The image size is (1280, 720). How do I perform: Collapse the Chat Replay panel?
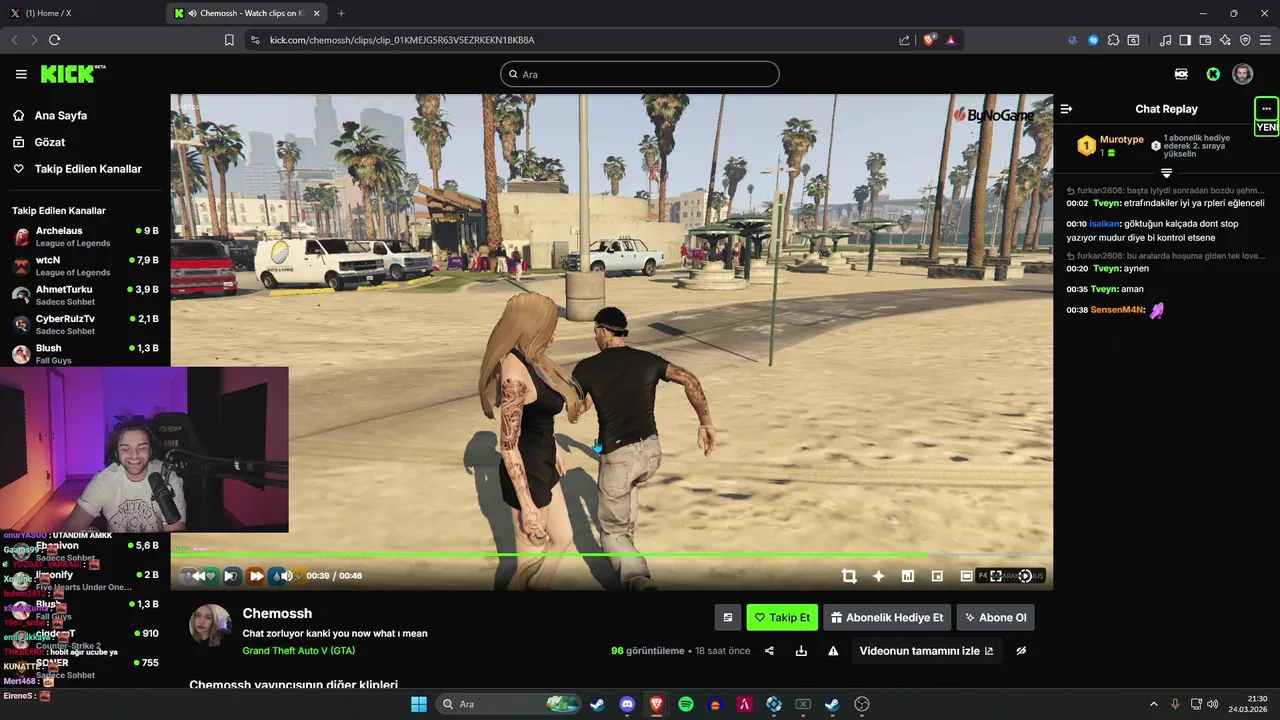click(1066, 109)
